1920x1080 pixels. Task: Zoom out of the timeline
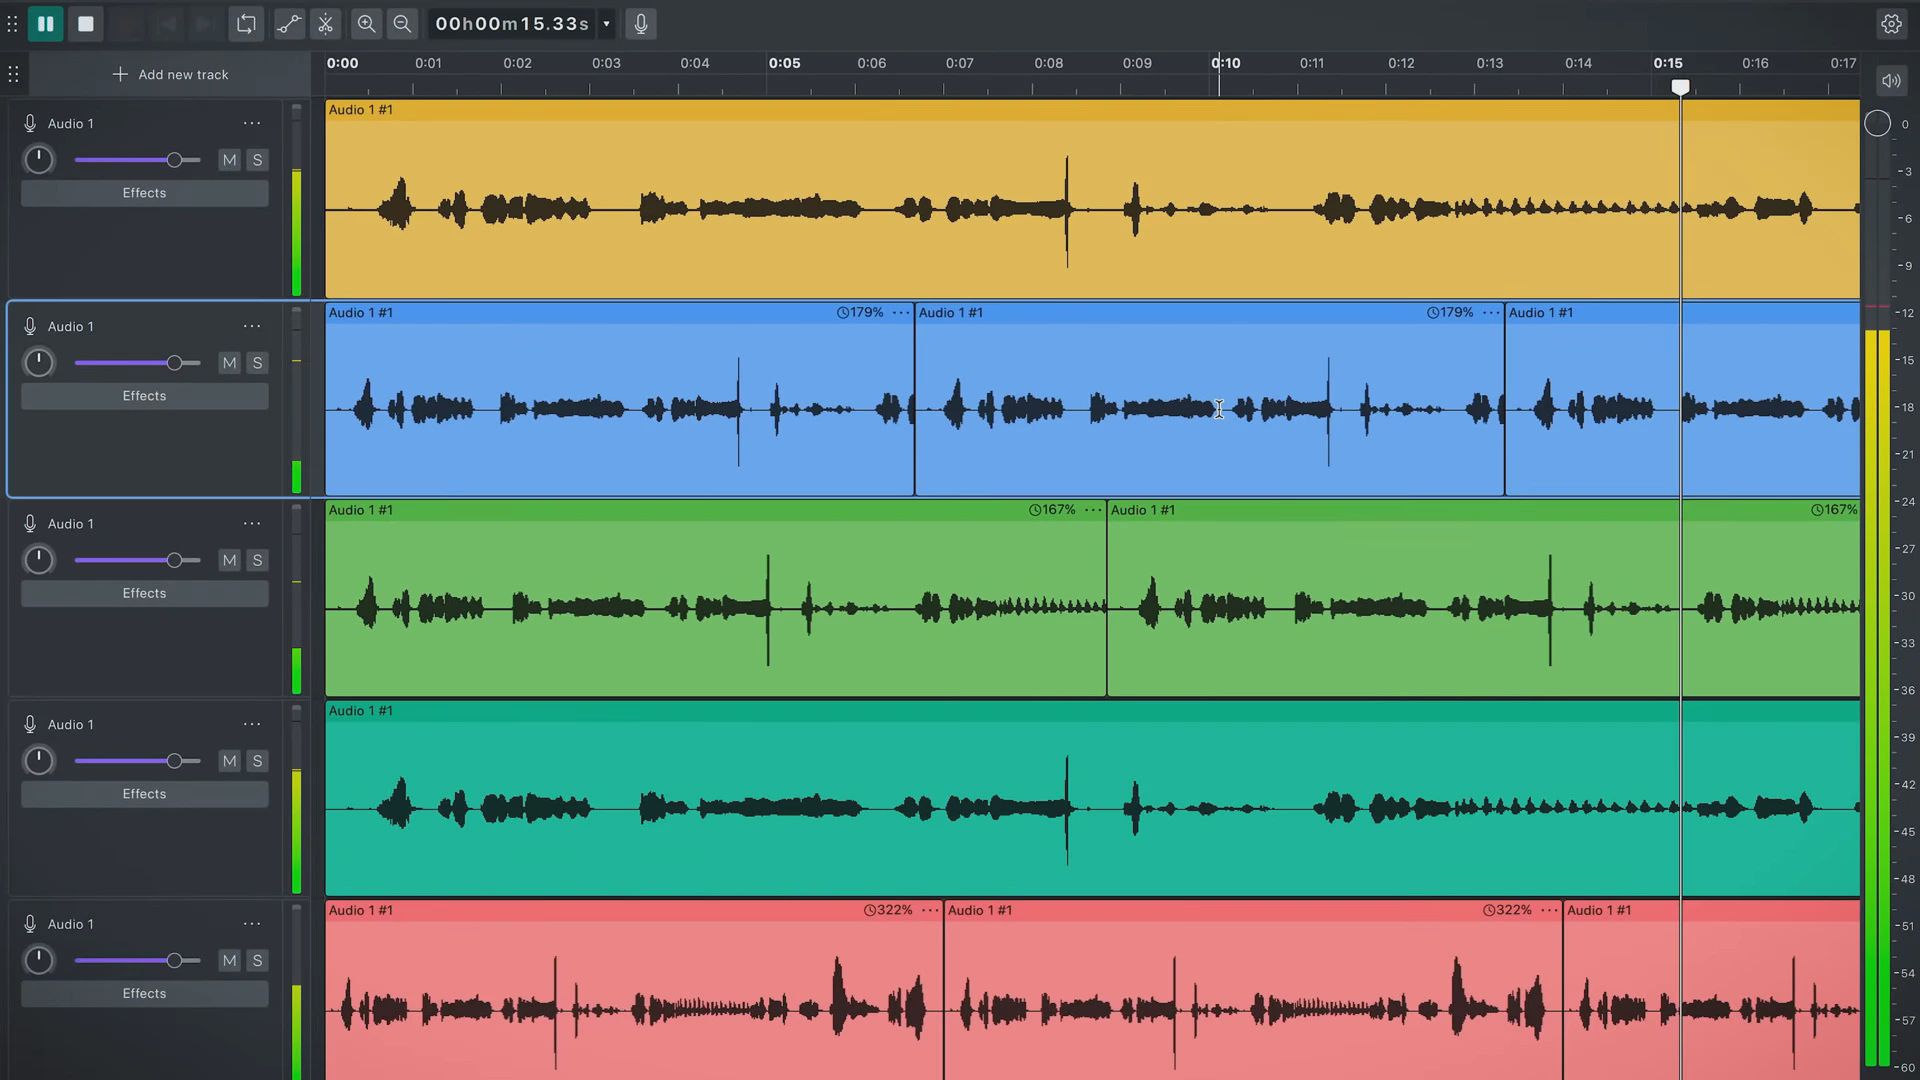tap(402, 24)
